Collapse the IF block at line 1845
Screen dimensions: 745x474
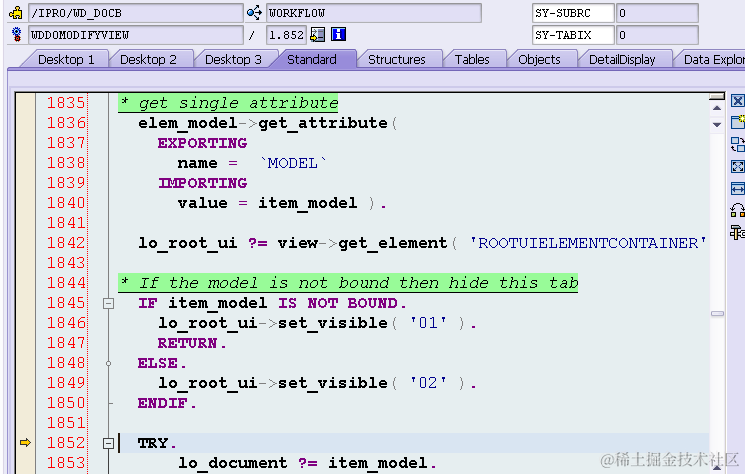108,303
